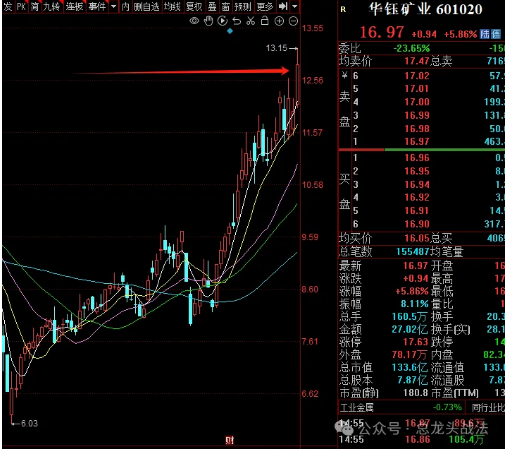506x449 pixels.
Task: Toggle the eye visibility icon above chart
Action: (194, 21)
